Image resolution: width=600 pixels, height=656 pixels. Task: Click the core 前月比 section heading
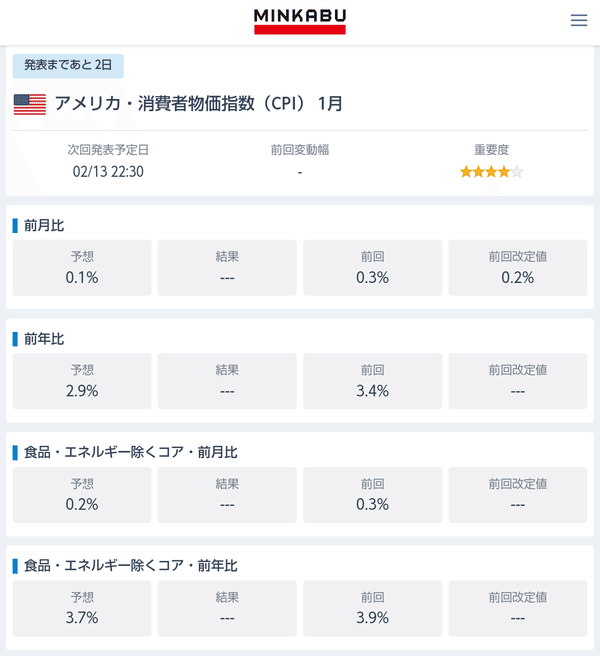click(x=131, y=452)
